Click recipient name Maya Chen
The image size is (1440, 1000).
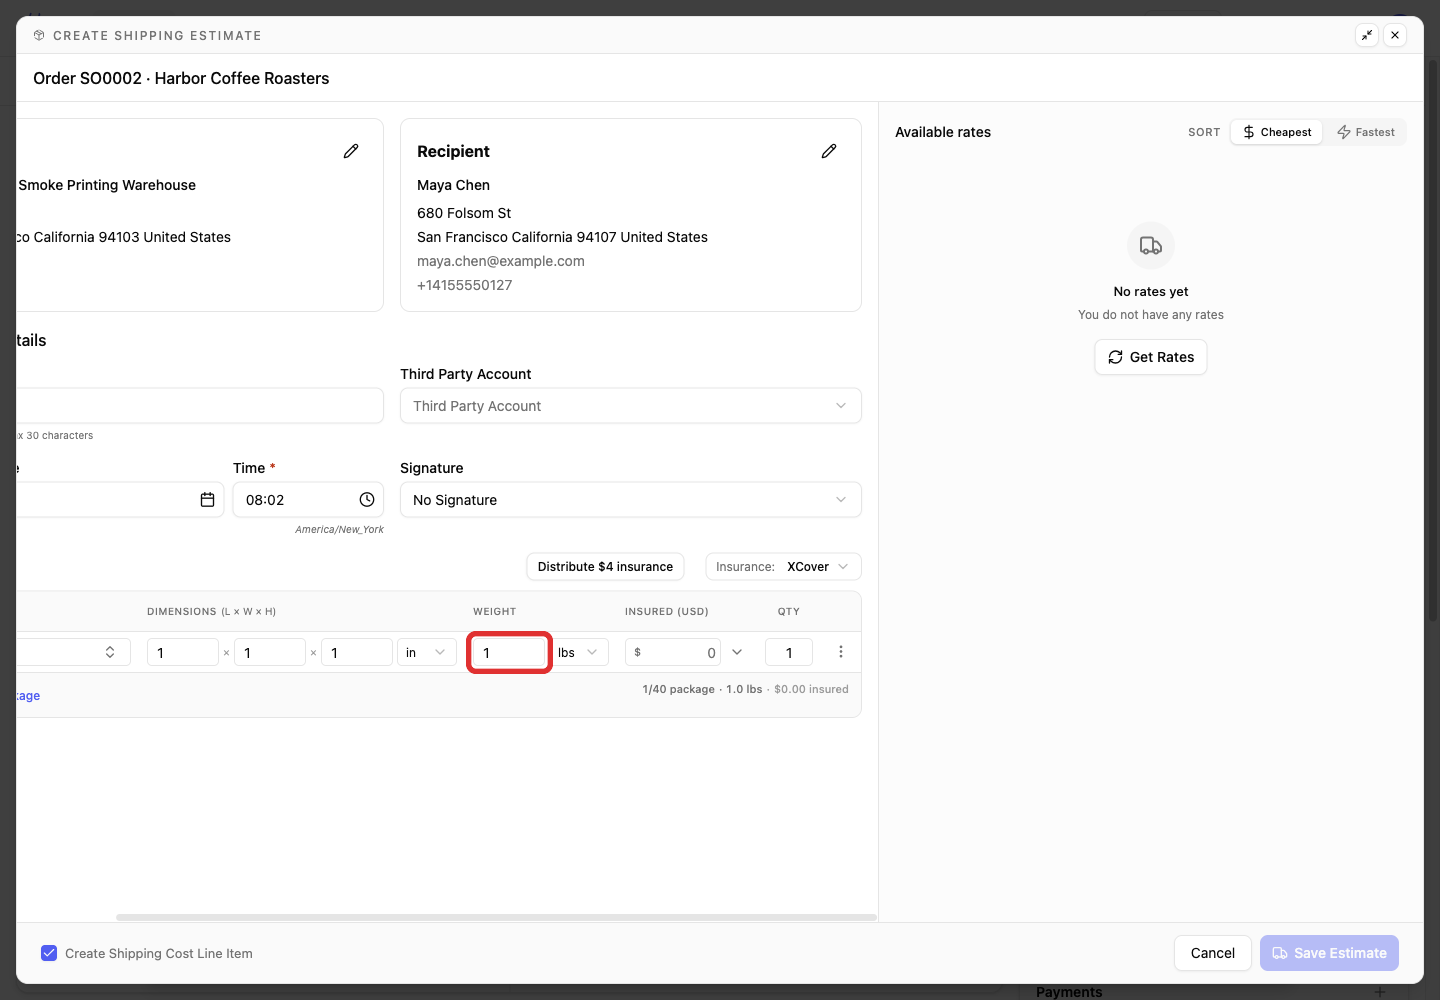454,185
